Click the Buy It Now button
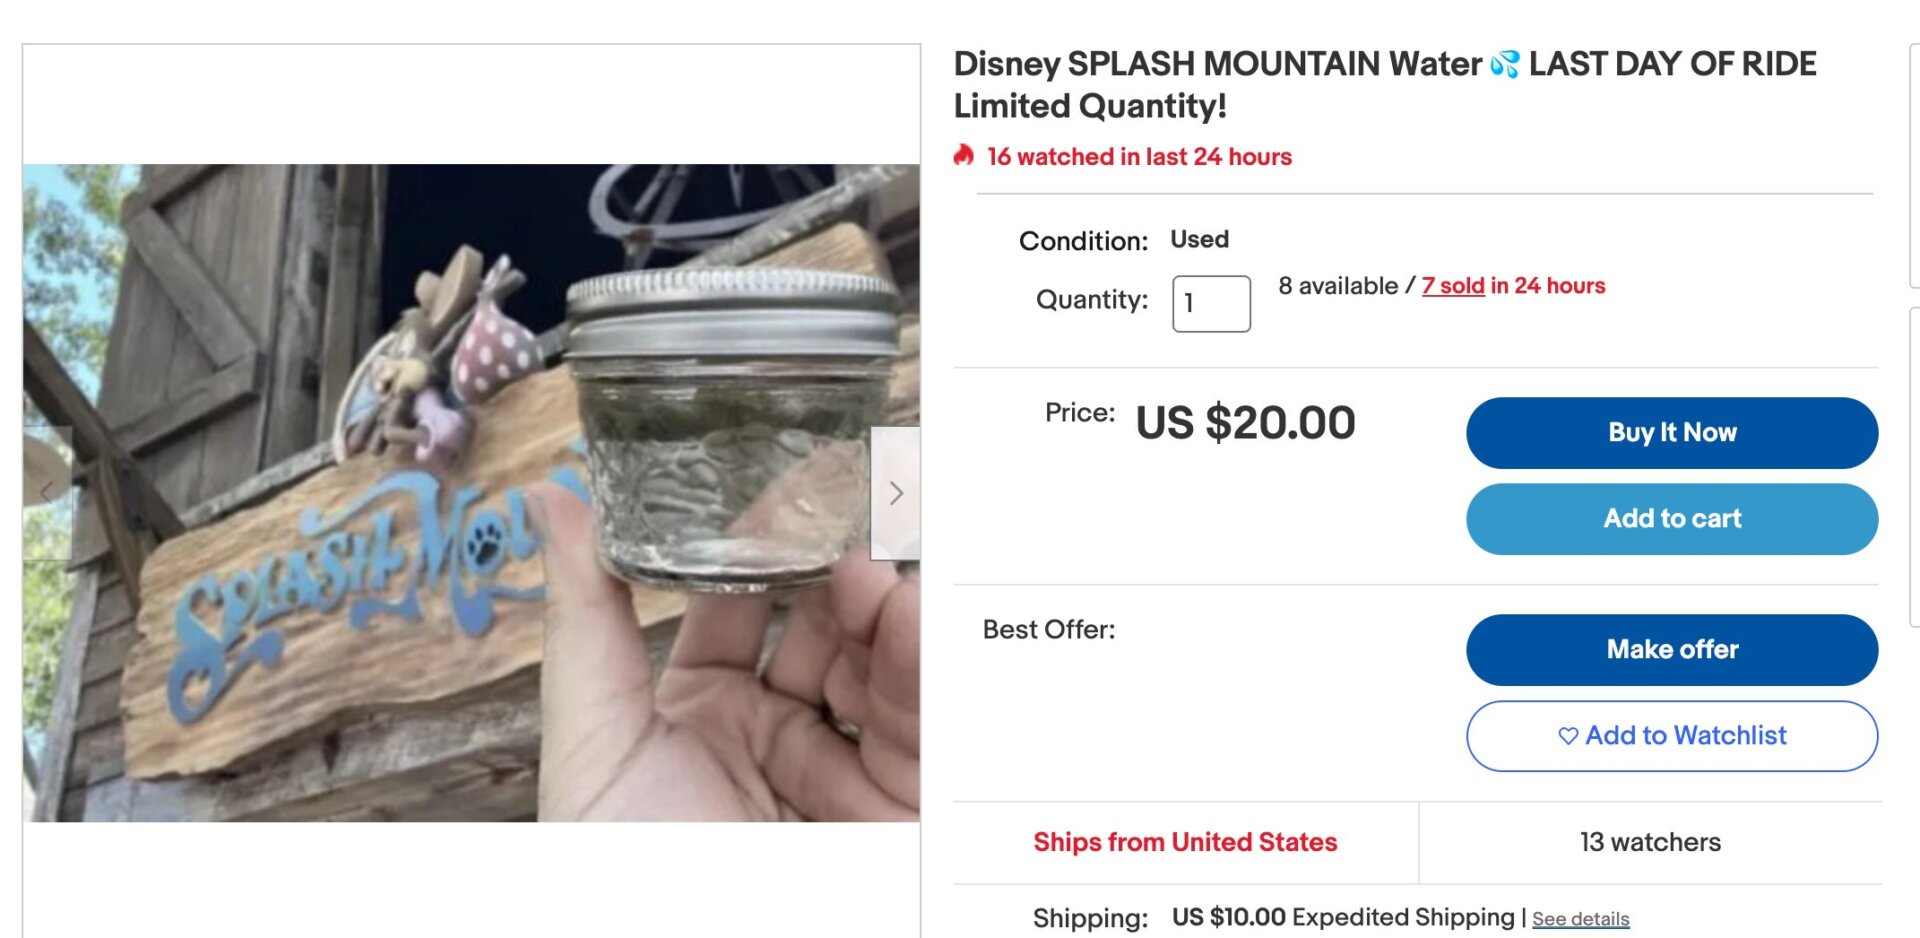This screenshot has height=938, width=1920. 1671,432
